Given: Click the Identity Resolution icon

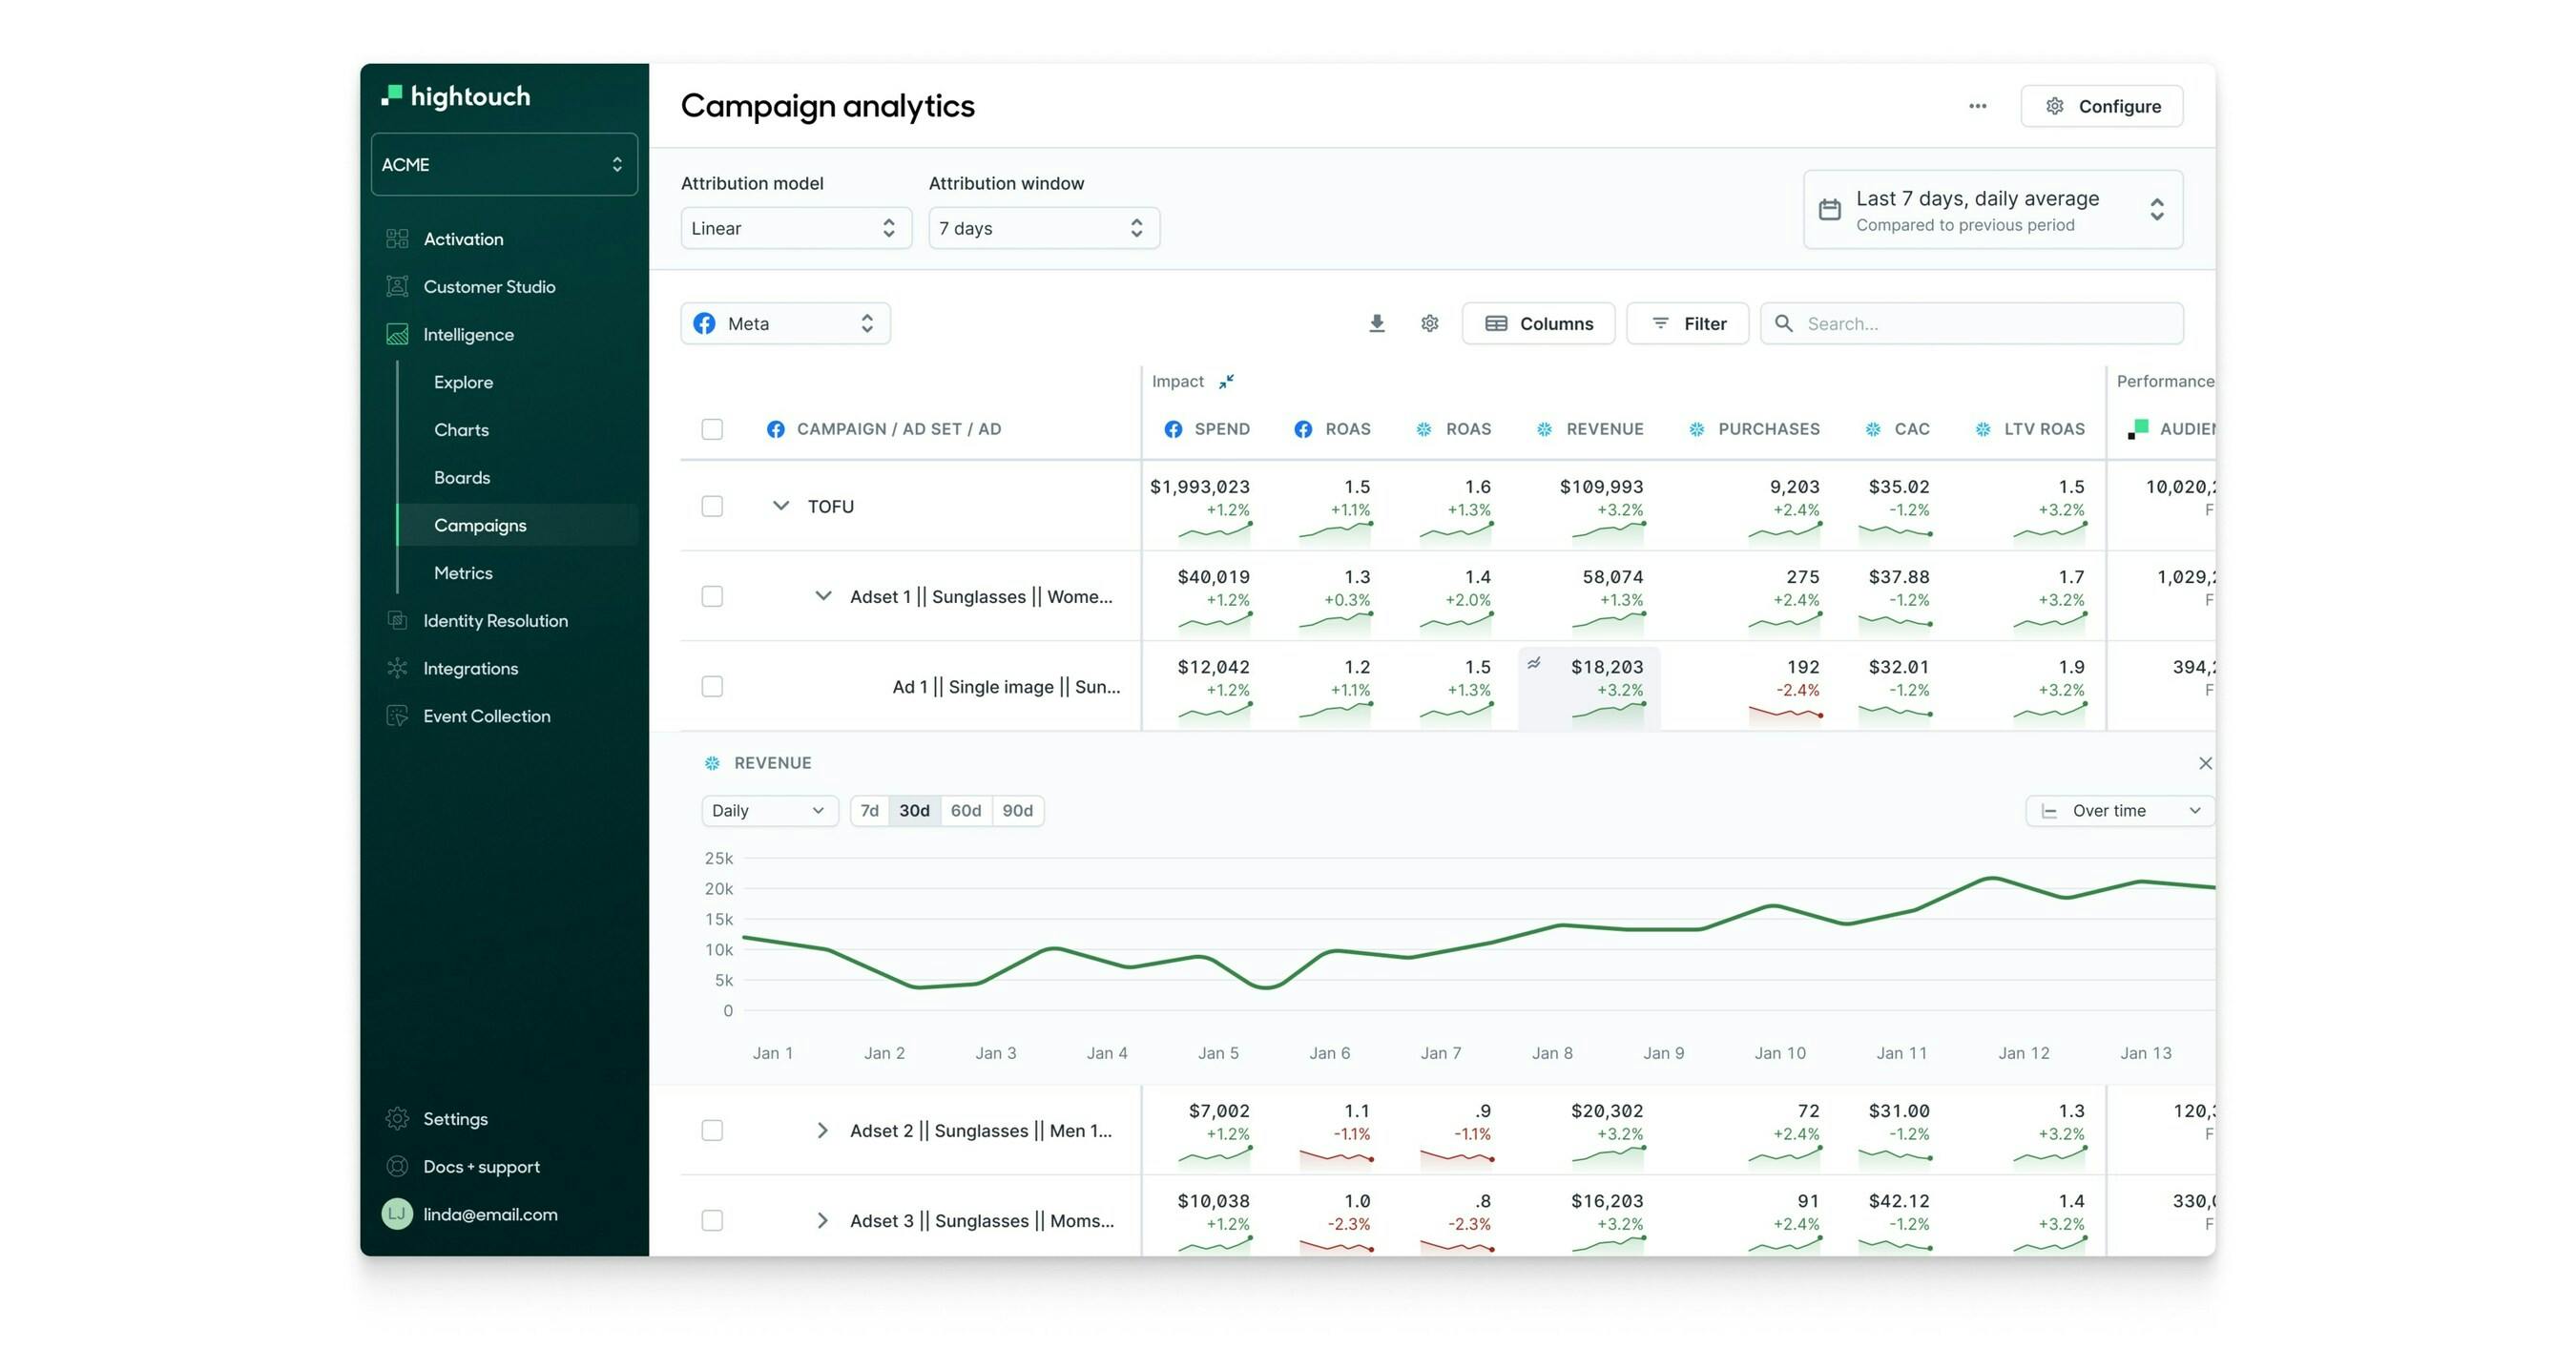Looking at the screenshot, I should [397, 620].
